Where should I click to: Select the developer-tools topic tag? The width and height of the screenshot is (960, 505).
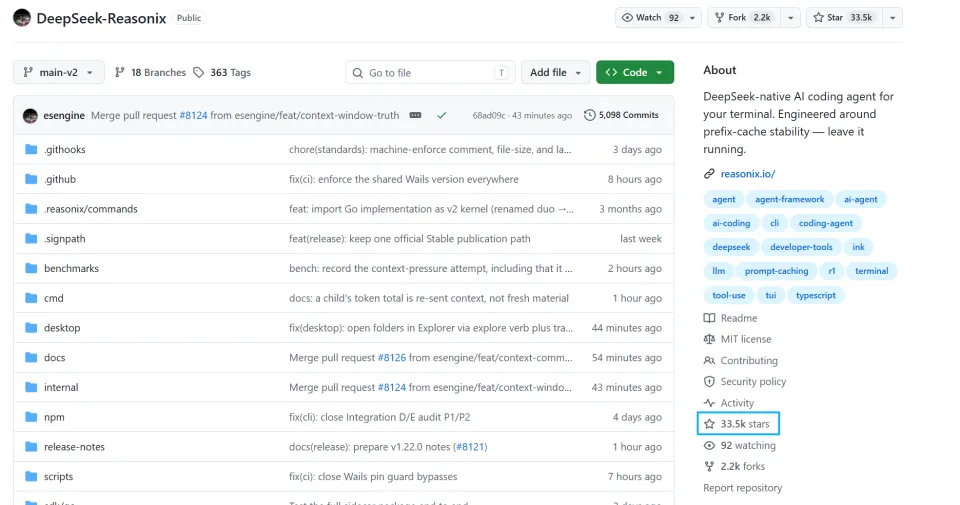tap(801, 247)
